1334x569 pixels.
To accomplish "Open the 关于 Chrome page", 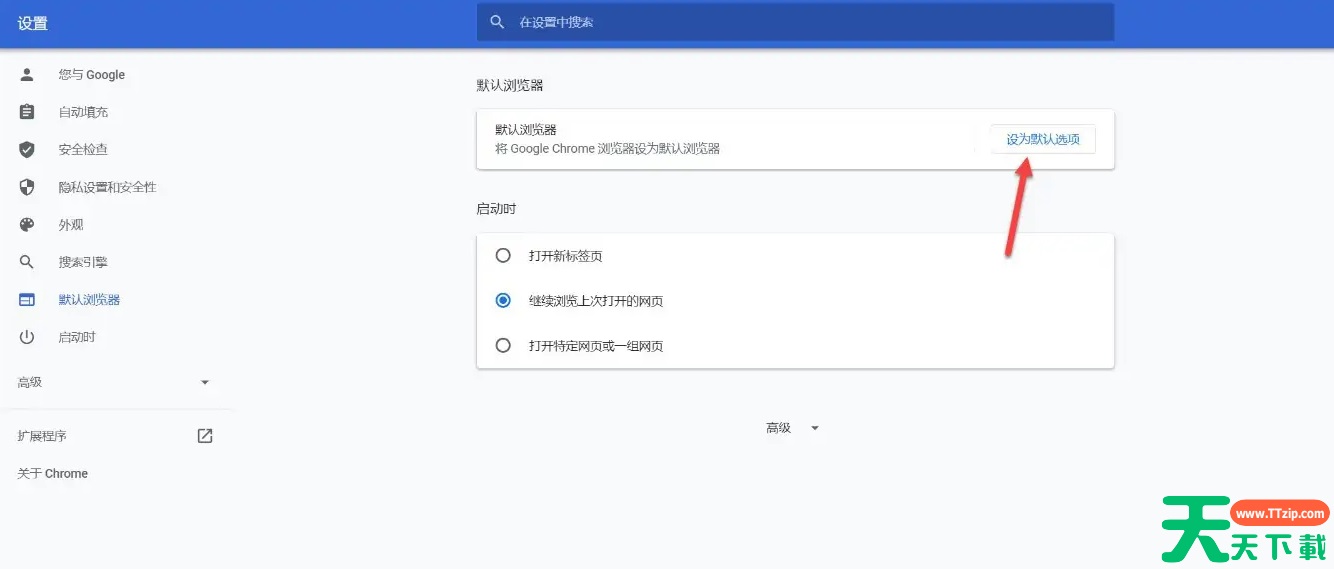I will pyautogui.click(x=53, y=474).
